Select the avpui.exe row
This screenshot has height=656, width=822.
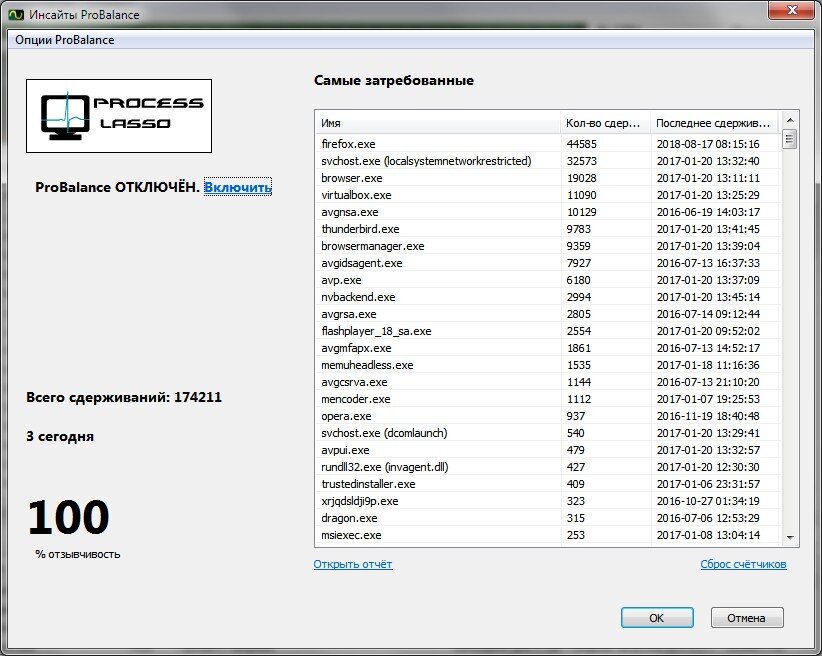[x=548, y=450]
